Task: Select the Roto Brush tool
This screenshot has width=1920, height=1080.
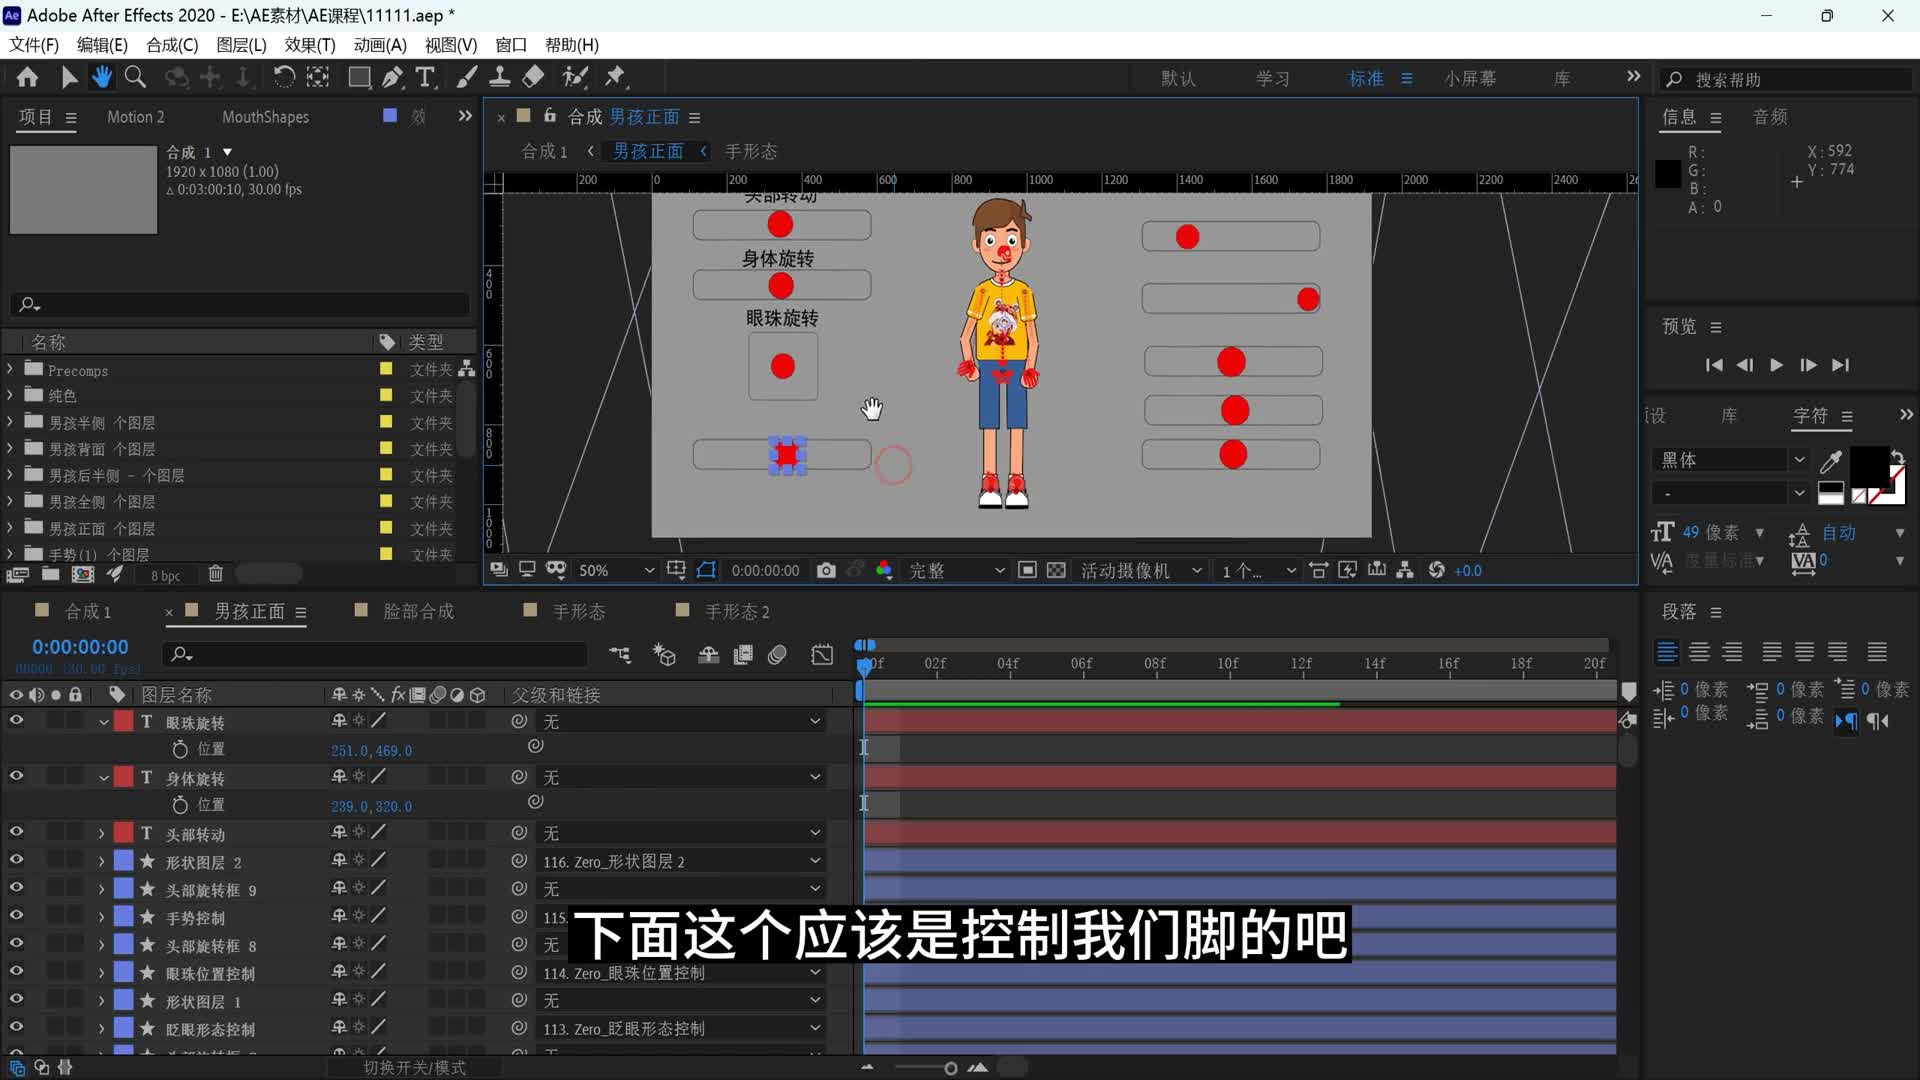Action: tap(575, 77)
